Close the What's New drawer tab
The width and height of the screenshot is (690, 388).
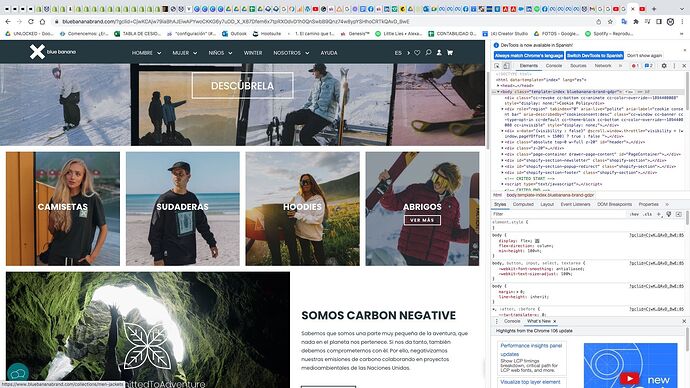click(554, 322)
